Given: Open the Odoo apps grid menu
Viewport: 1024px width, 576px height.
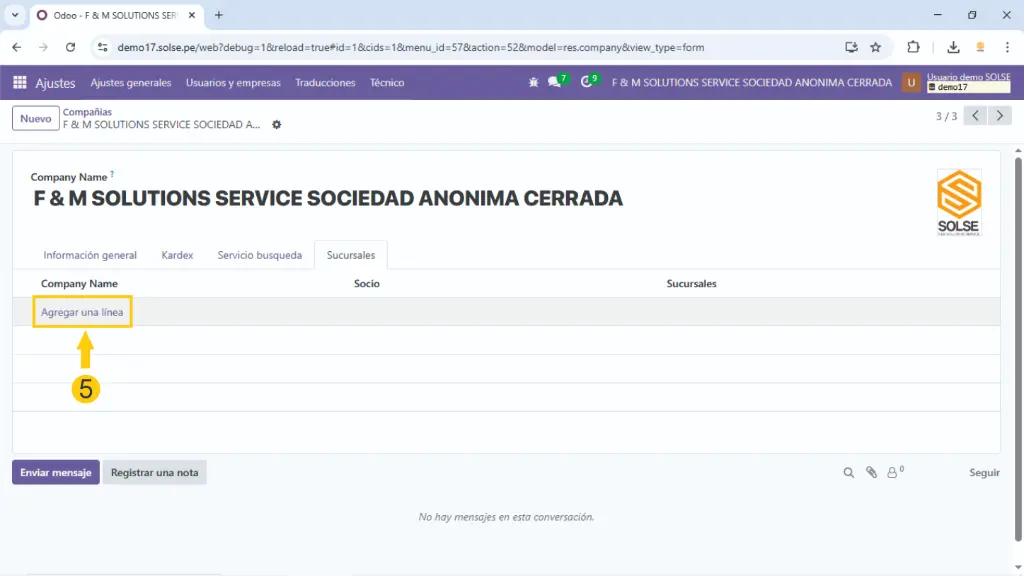Looking at the screenshot, I should point(20,83).
